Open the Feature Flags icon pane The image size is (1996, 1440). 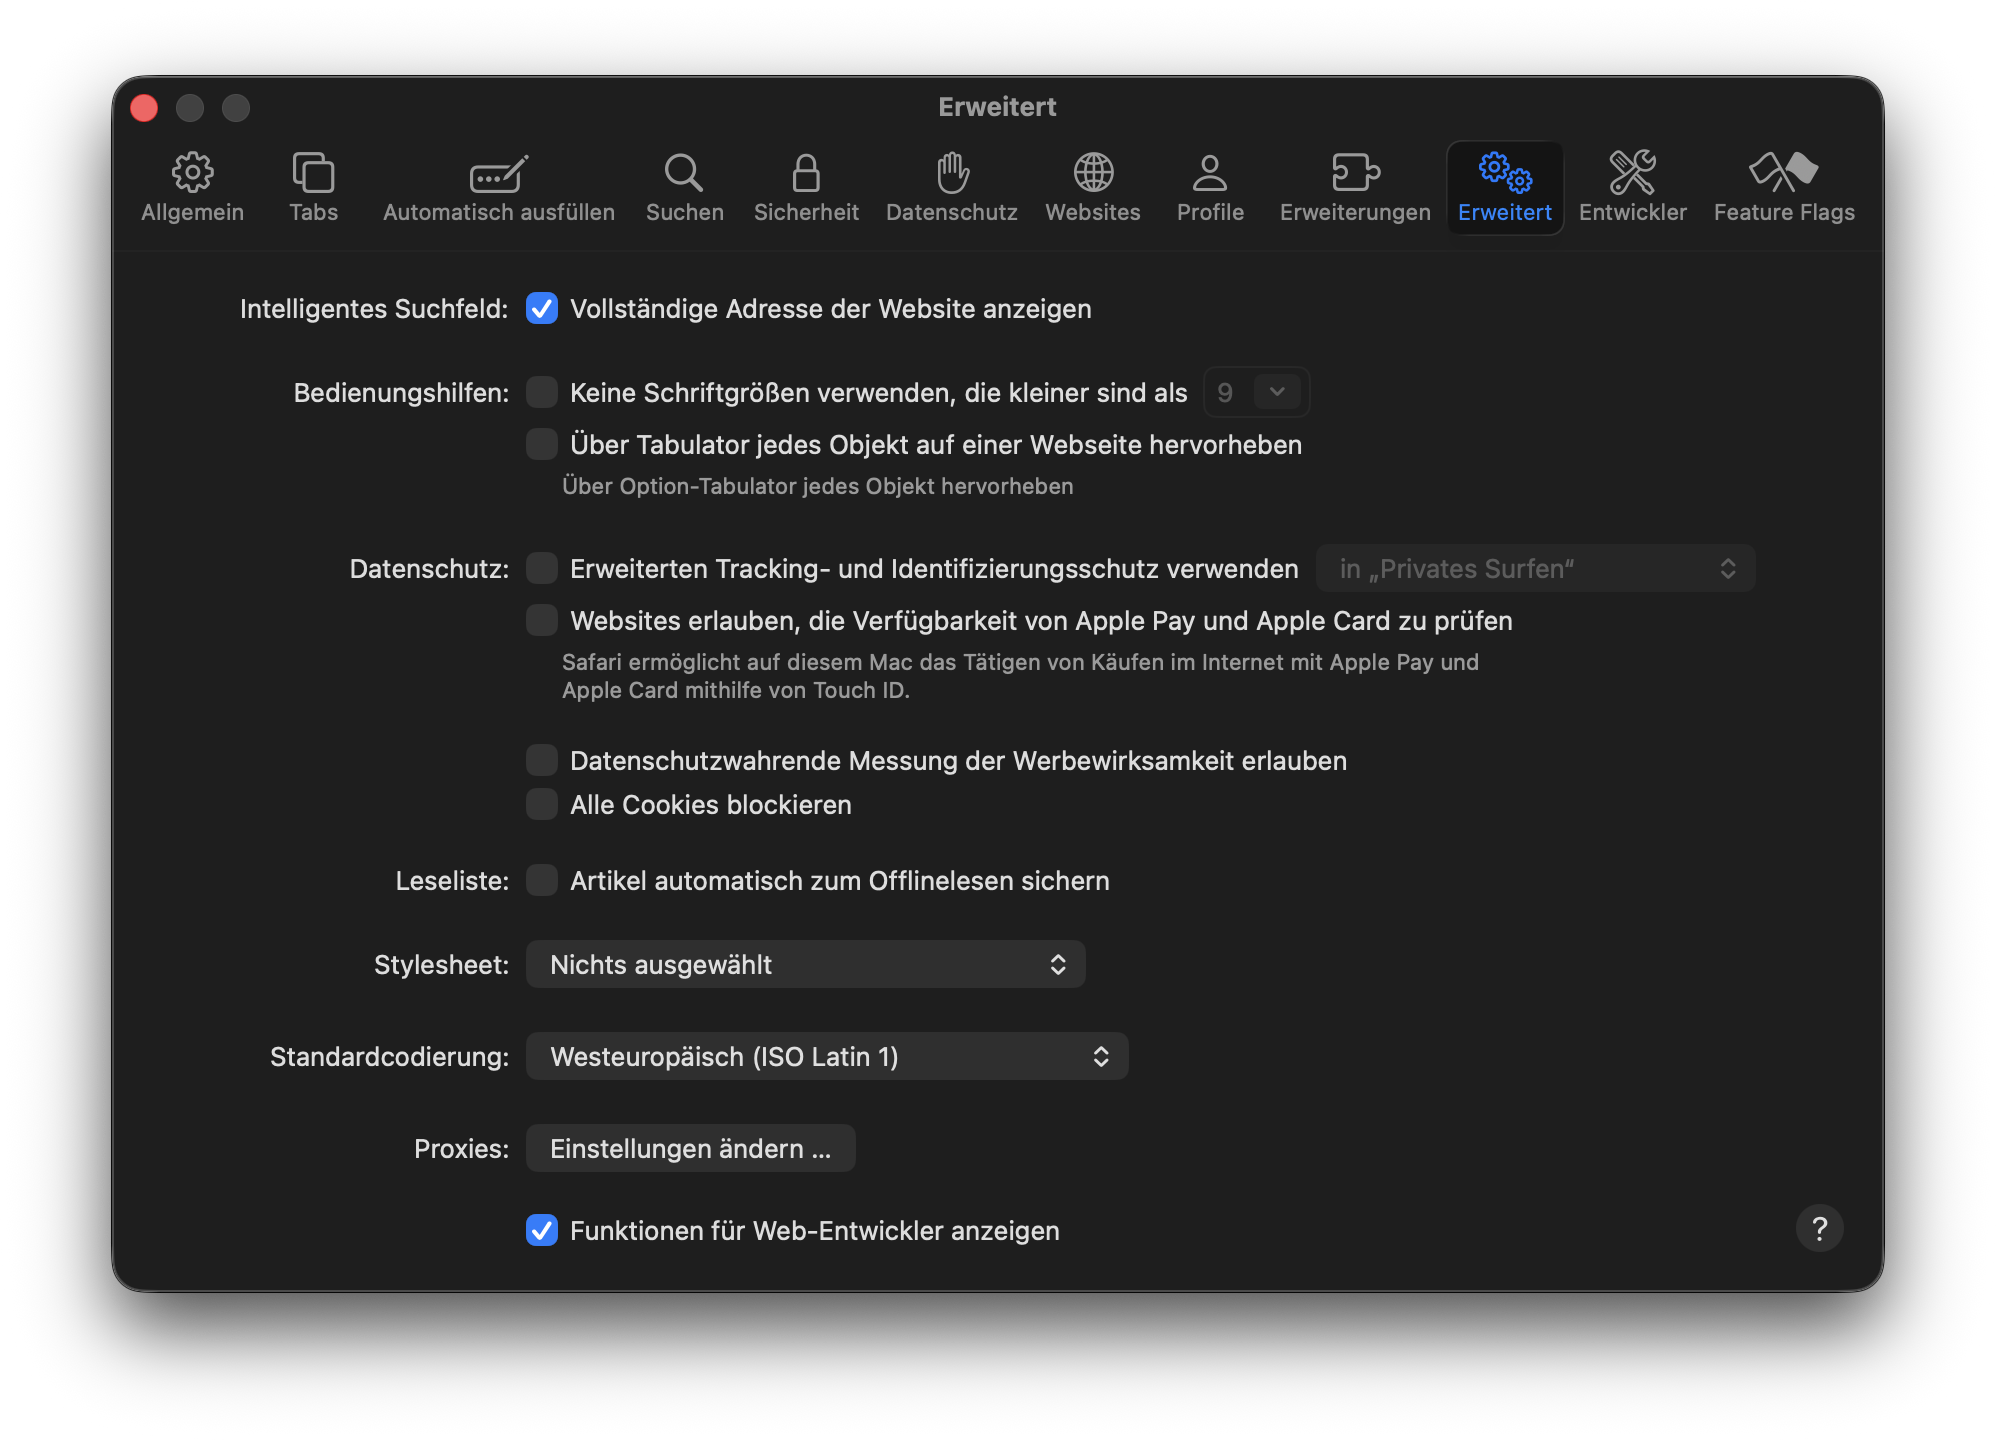(1784, 174)
